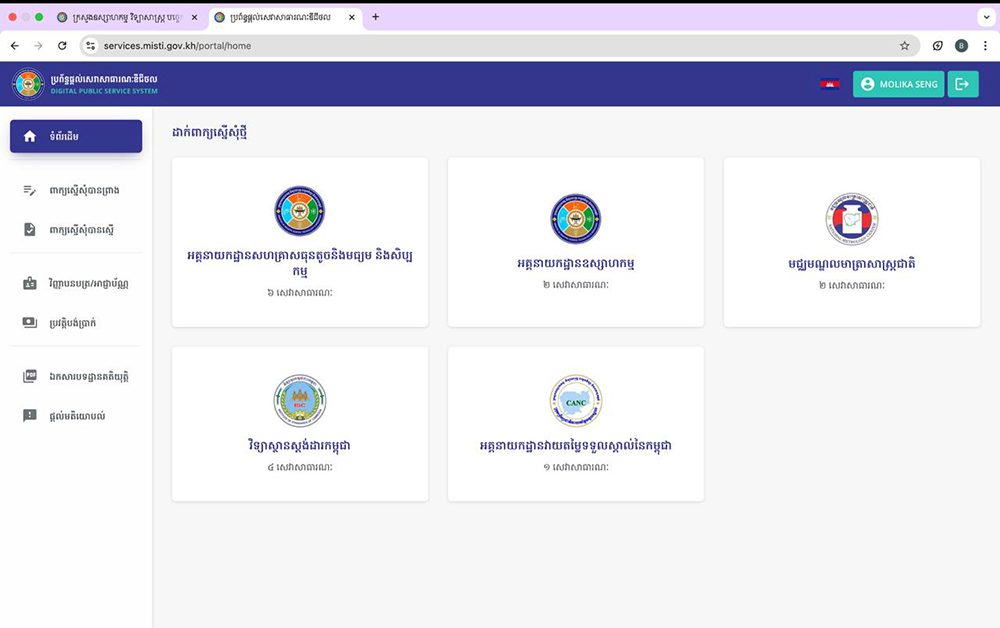Click the home icon in the sidebar
Screen dimensions: 1000x628
pyautogui.click(x=29, y=136)
